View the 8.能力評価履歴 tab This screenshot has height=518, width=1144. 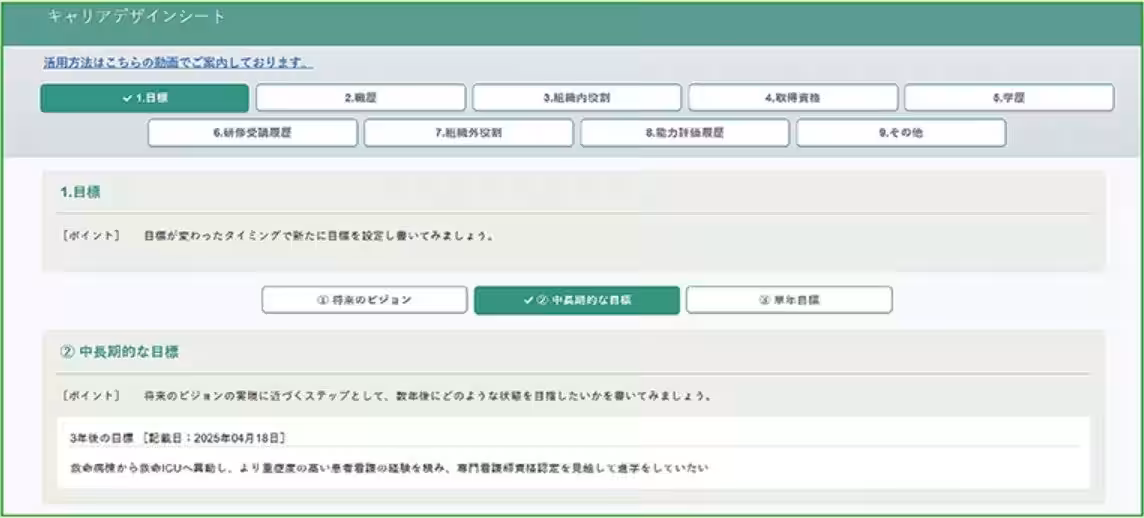(685, 133)
